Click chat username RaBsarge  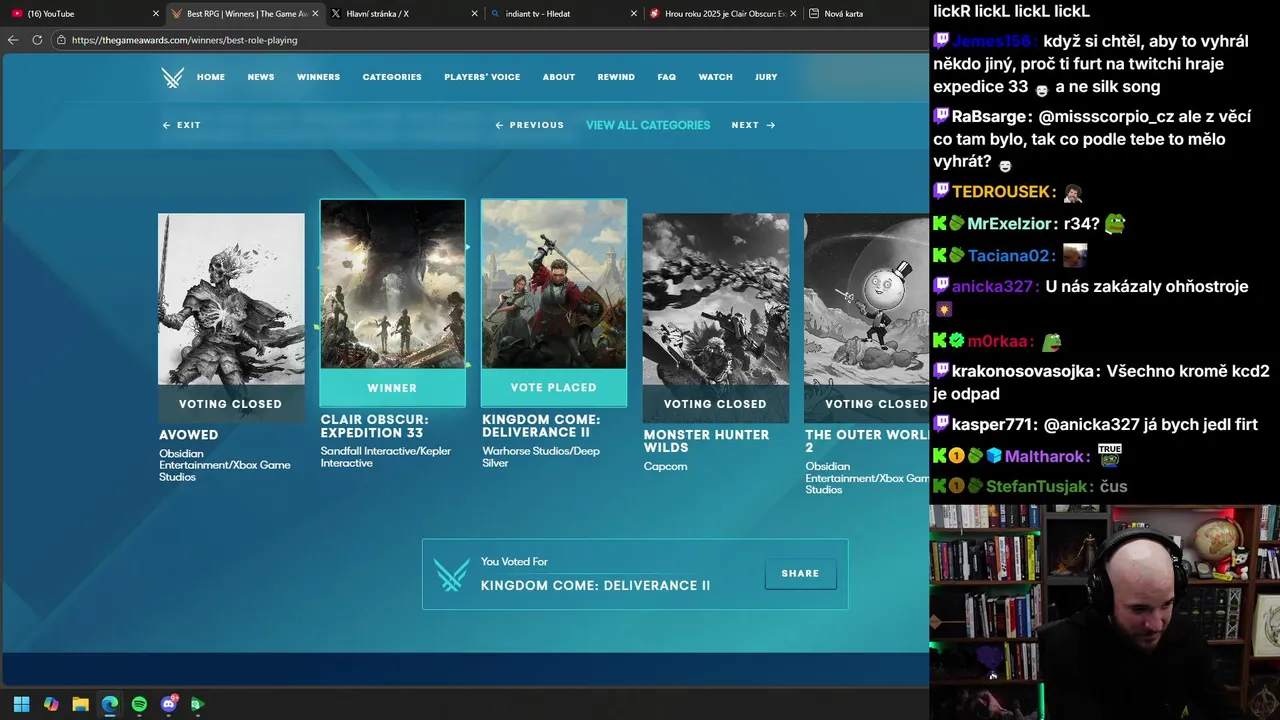992,117
